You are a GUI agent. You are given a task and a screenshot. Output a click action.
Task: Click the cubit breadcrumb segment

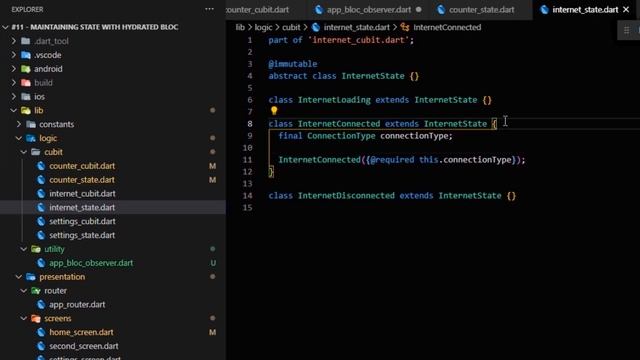[x=291, y=27]
